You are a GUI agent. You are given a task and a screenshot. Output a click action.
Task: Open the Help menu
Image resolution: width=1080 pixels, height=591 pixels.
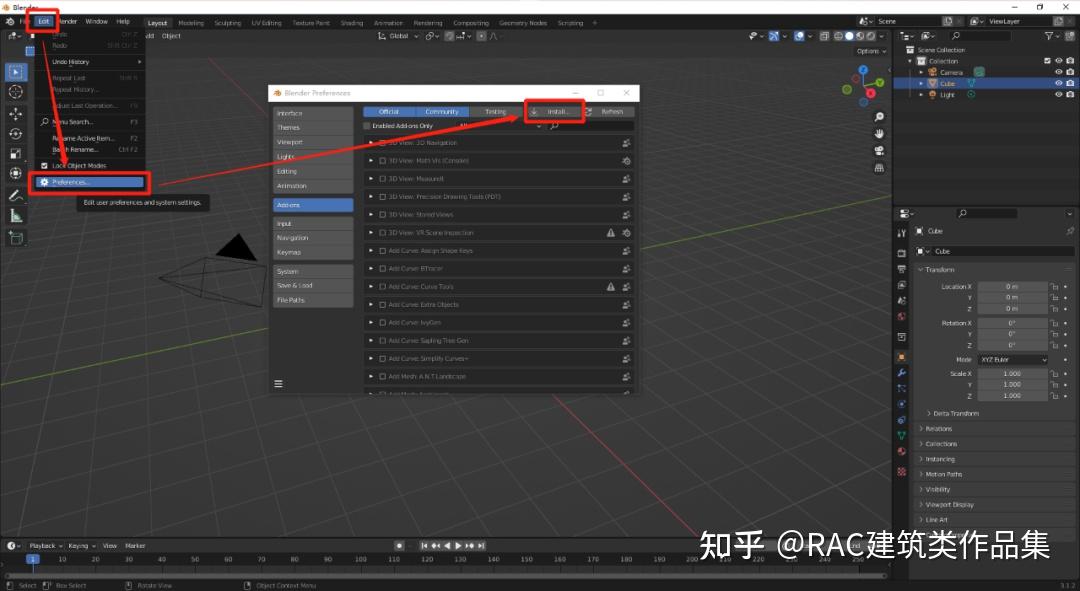(x=123, y=21)
